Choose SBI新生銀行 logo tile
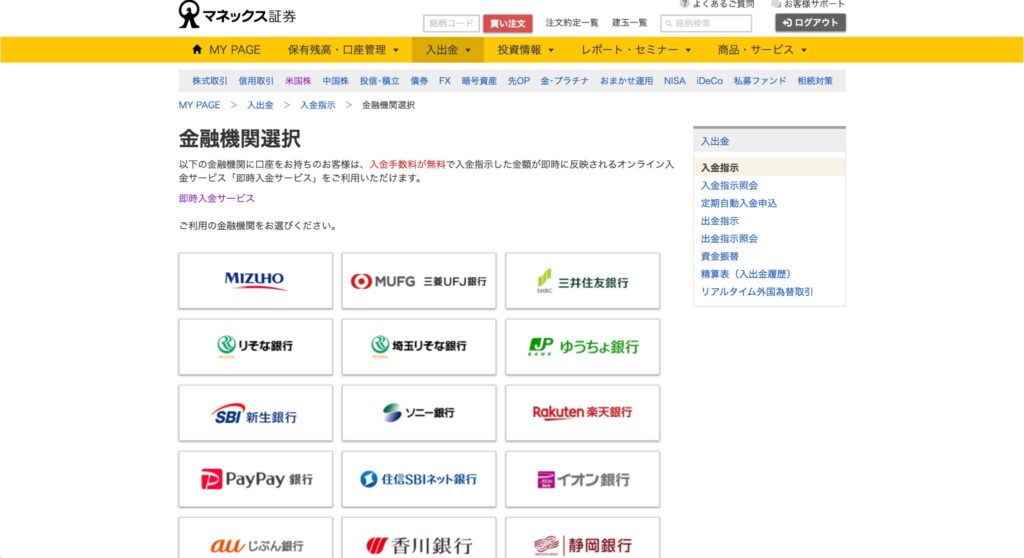 pos(255,413)
